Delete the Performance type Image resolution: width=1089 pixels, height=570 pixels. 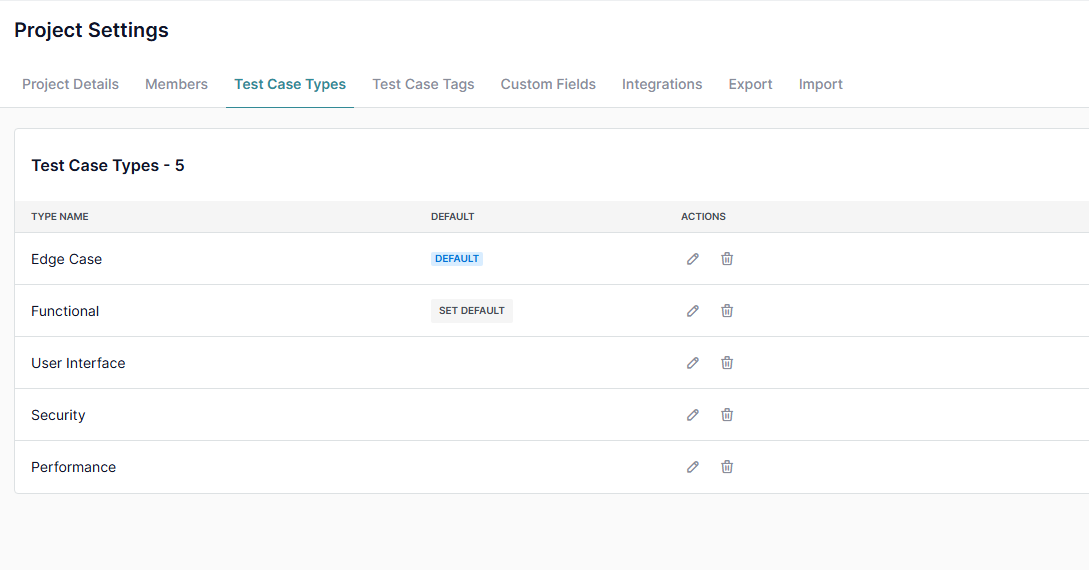[x=726, y=467]
